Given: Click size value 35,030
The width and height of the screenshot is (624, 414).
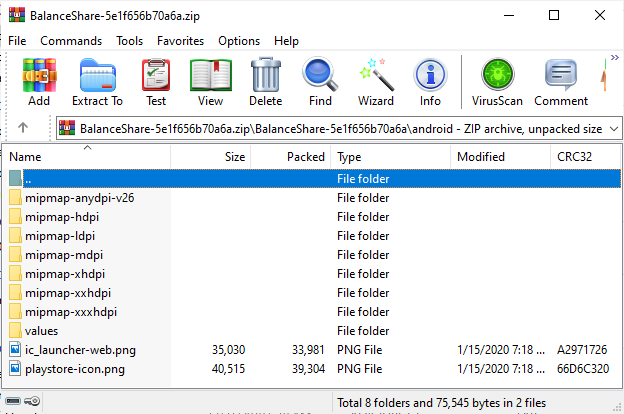Looking at the screenshot, I should (x=228, y=350).
